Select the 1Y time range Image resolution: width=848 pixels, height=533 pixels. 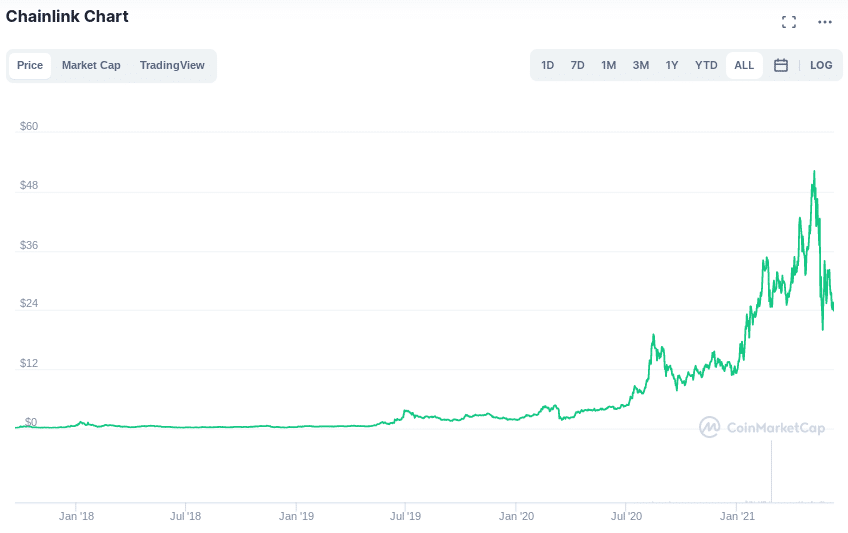click(671, 65)
